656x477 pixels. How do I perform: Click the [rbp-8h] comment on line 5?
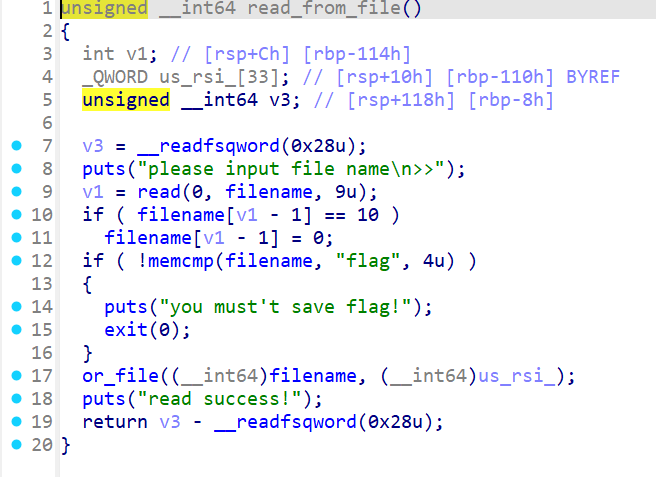511,100
